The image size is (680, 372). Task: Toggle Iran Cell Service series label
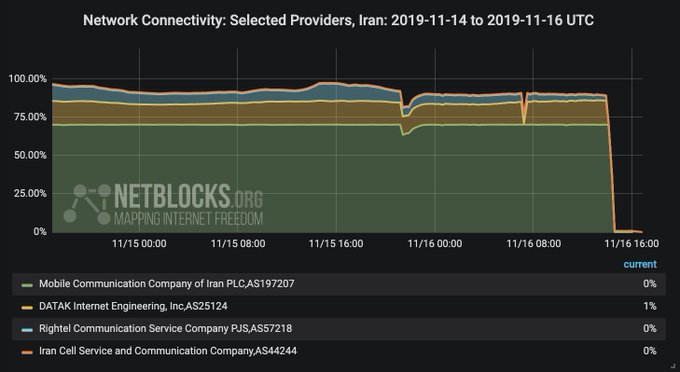click(168, 351)
